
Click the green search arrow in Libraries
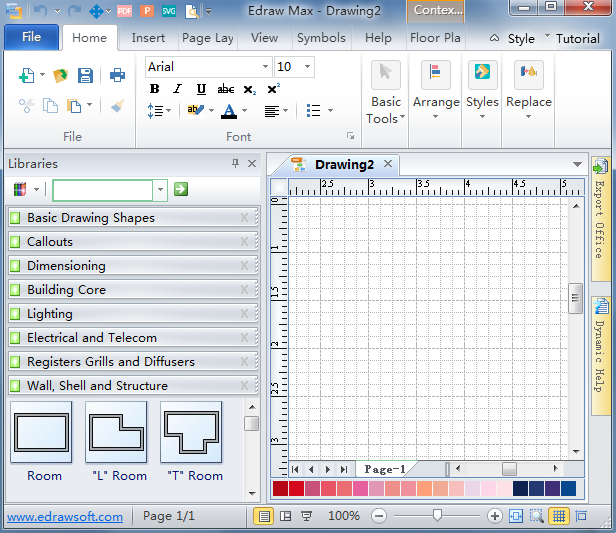(181, 189)
